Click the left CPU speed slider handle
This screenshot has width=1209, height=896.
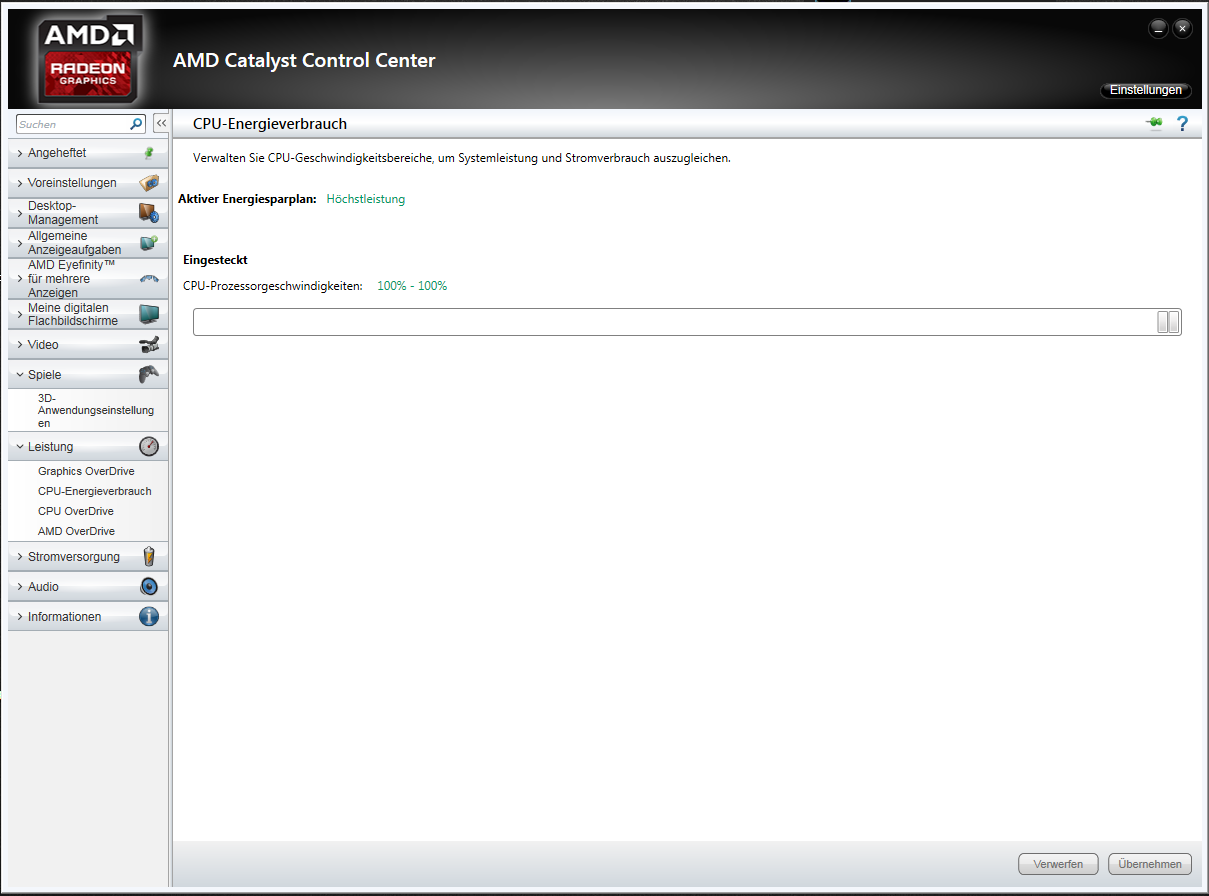[1163, 322]
